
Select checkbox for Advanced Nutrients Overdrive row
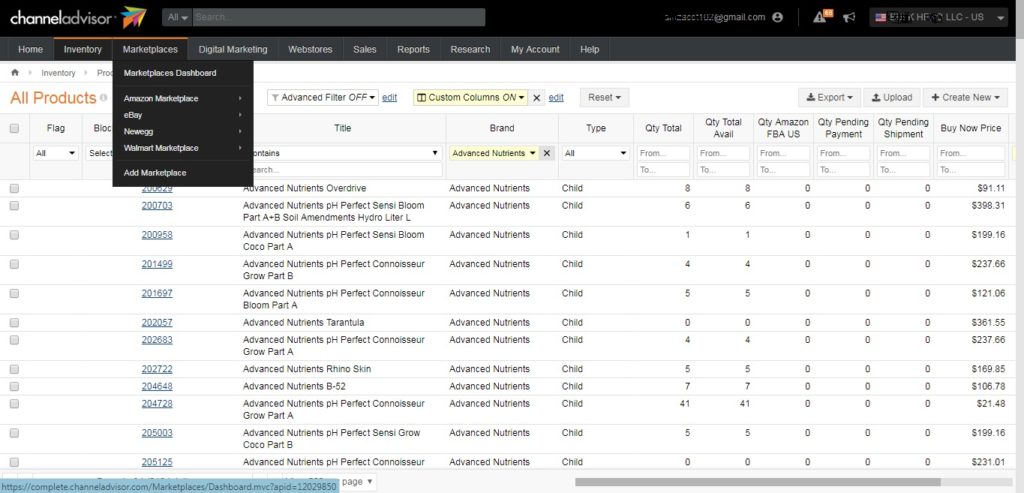14,188
